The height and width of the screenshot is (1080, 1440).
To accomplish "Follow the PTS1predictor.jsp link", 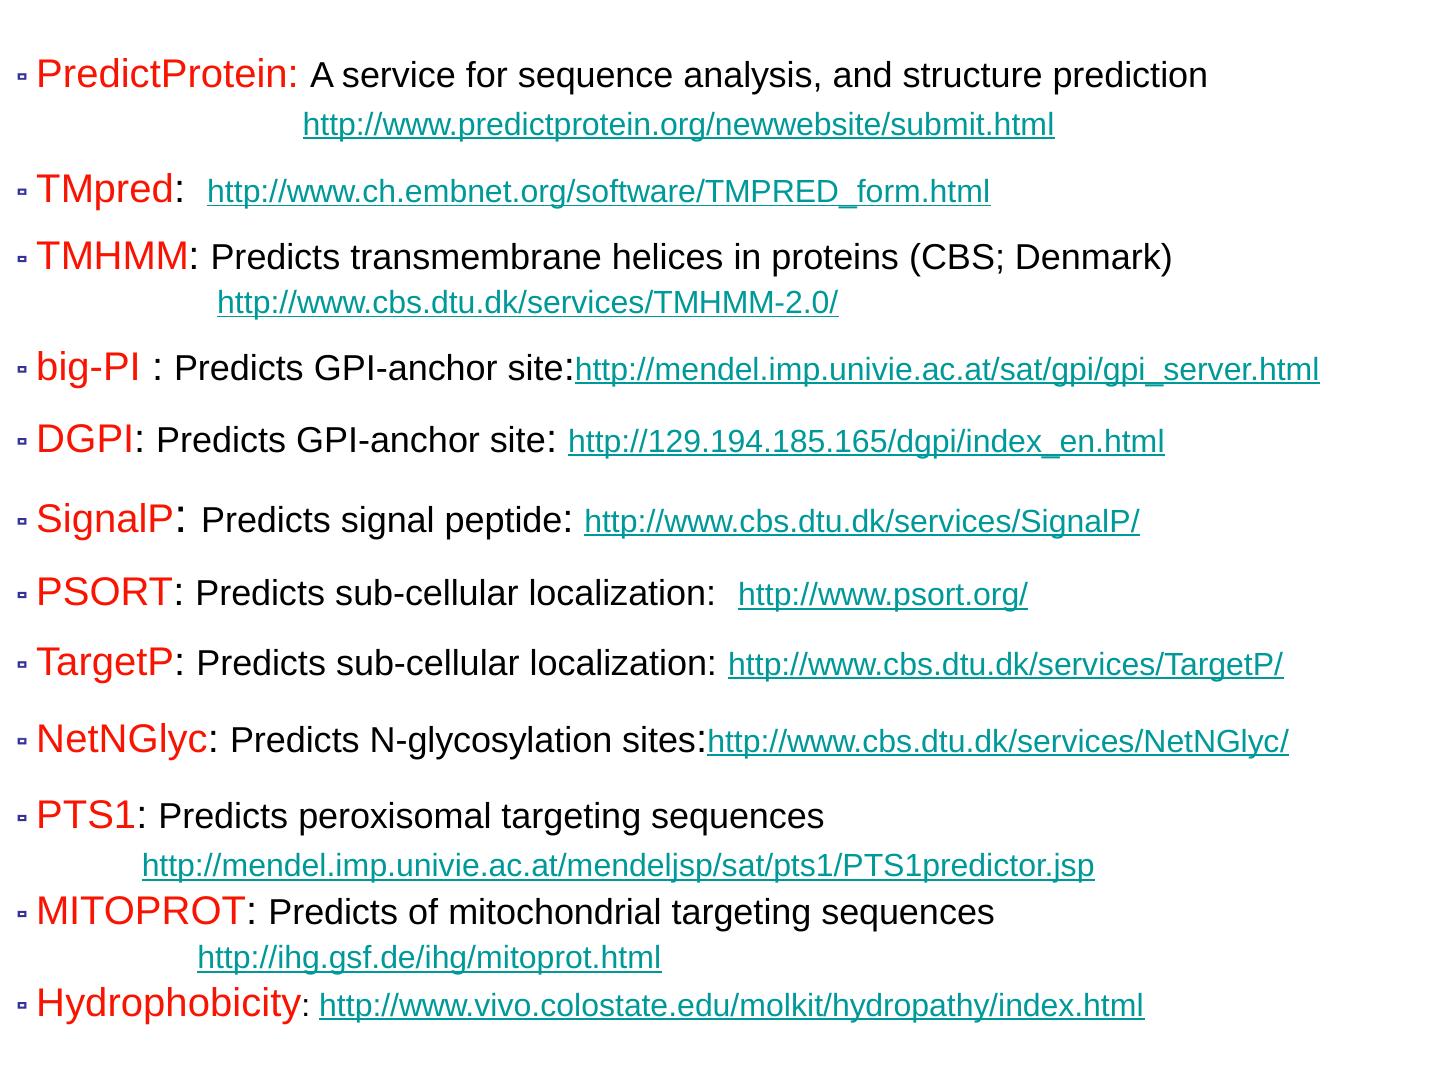I will coord(618,865).
